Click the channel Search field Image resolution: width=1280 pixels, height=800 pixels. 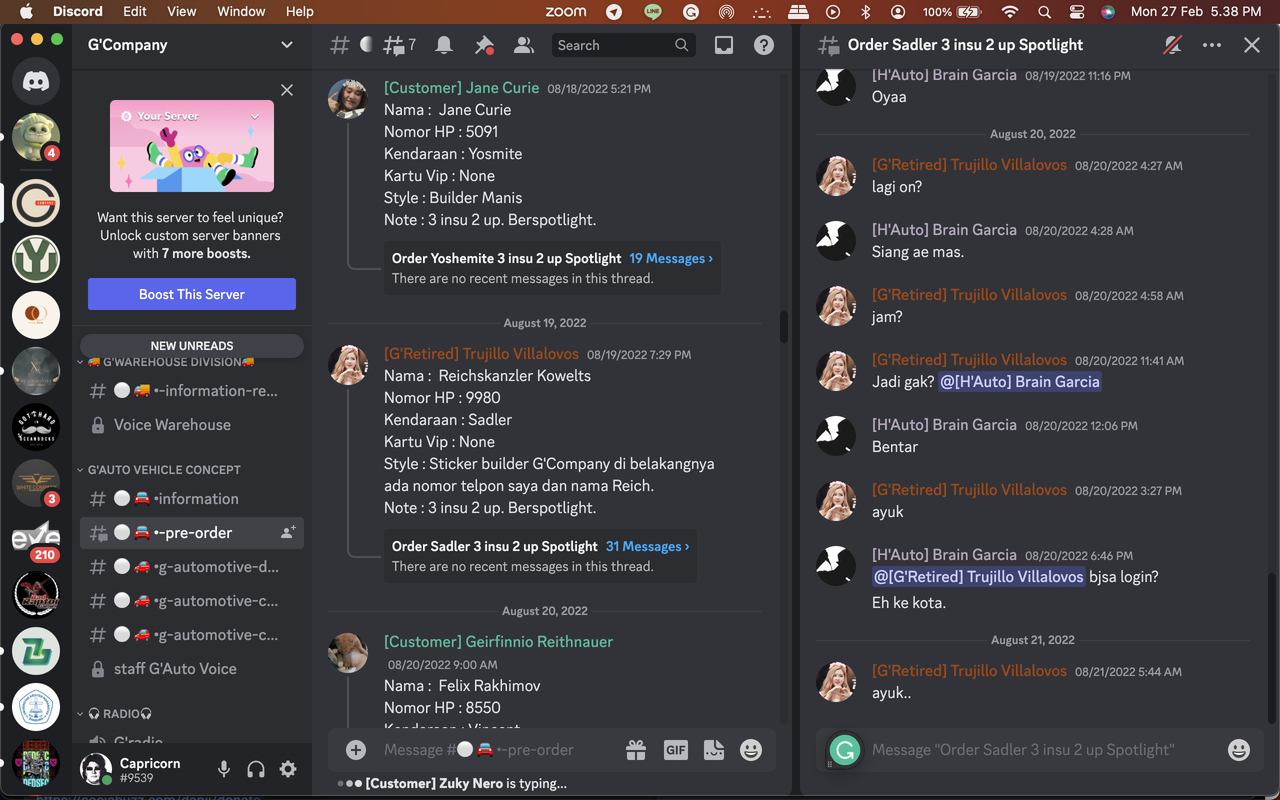tap(623, 45)
